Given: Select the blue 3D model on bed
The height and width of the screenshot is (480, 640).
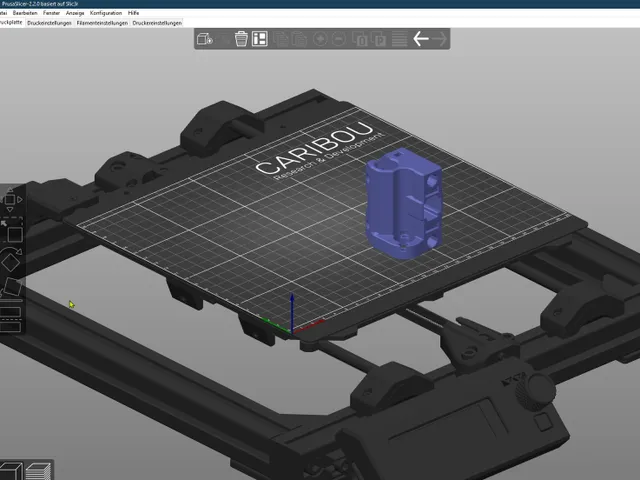Looking at the screenshot, I should point(402,203).
